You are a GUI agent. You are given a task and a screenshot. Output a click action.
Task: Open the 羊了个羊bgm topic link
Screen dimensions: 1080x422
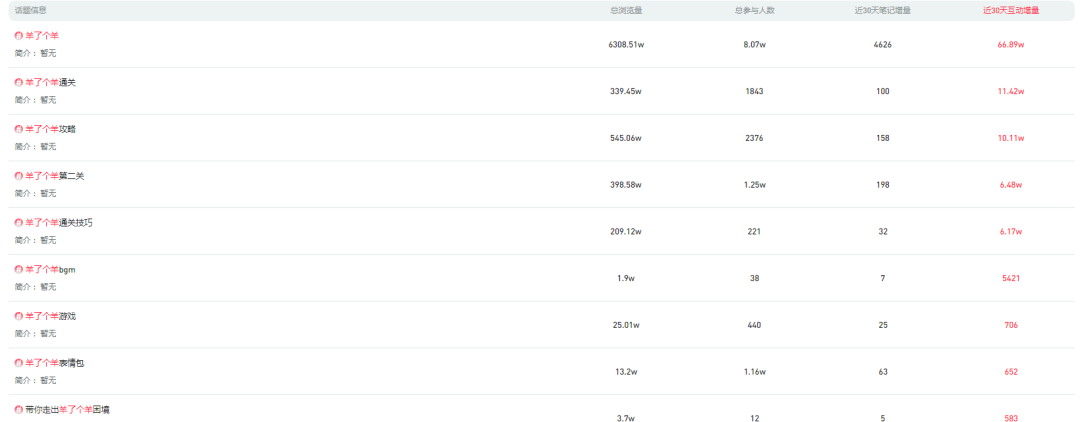pos(50,269)
